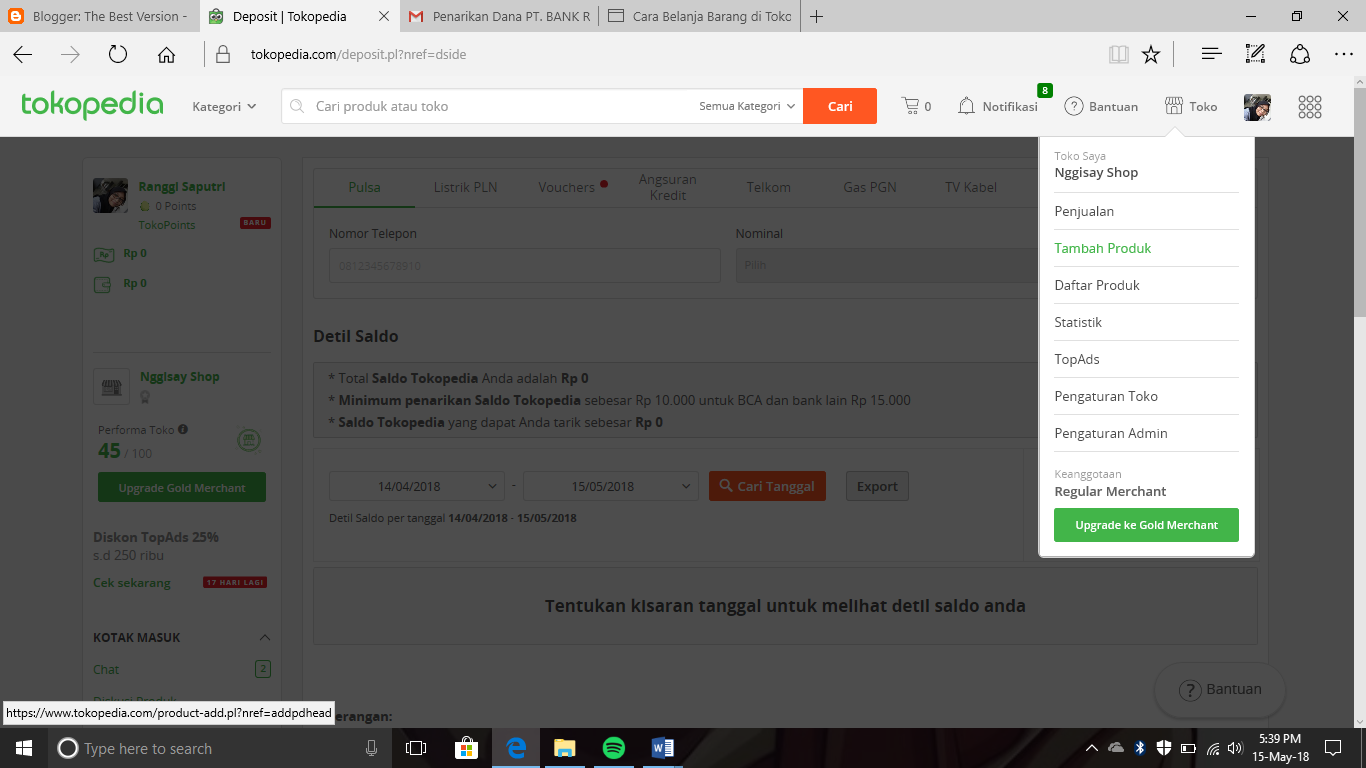Switch to the Pulsa tab

click(x=364, y=187)
